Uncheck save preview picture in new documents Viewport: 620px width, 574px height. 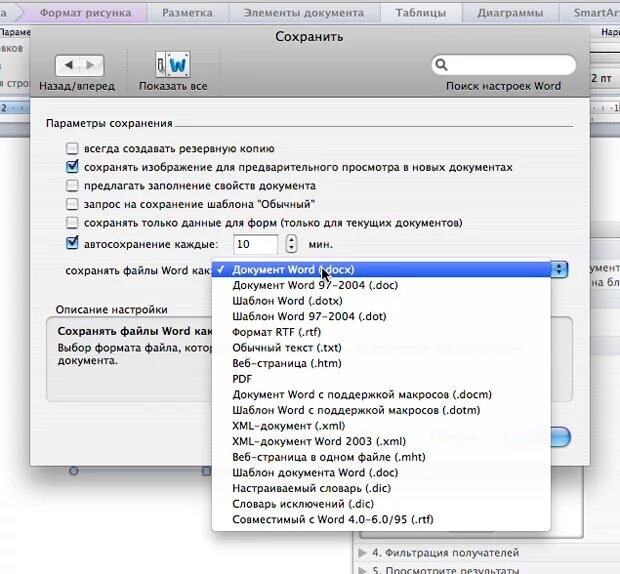[72, 167]
